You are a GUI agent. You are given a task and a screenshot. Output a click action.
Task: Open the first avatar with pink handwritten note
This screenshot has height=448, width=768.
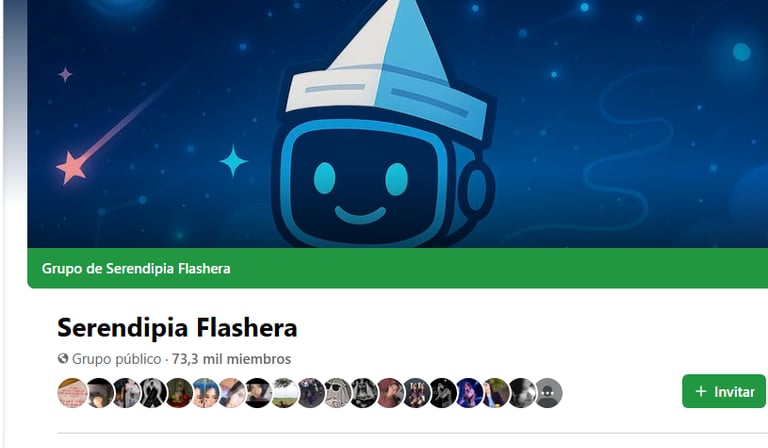(x=72, y=393)
